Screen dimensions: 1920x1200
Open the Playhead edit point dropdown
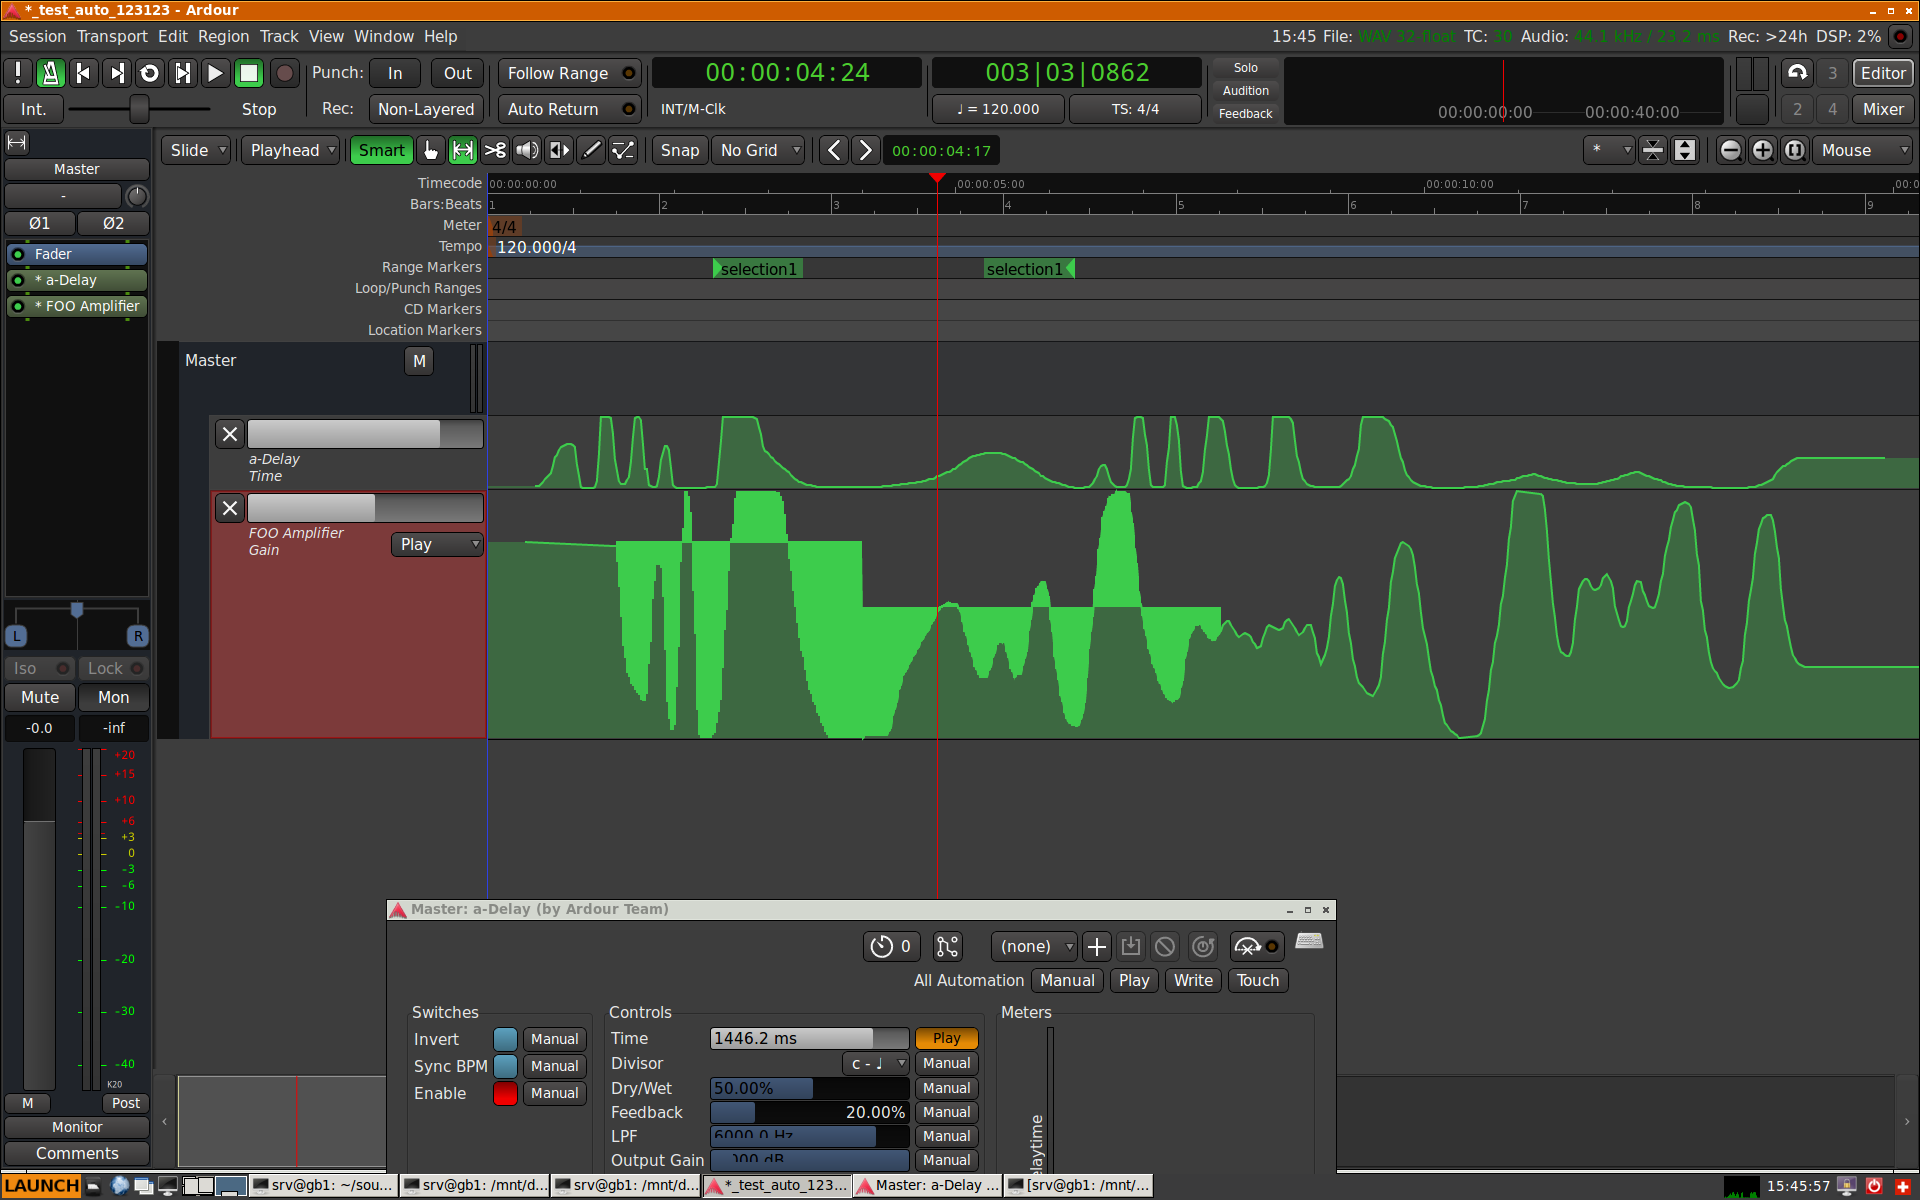[292, 151]
